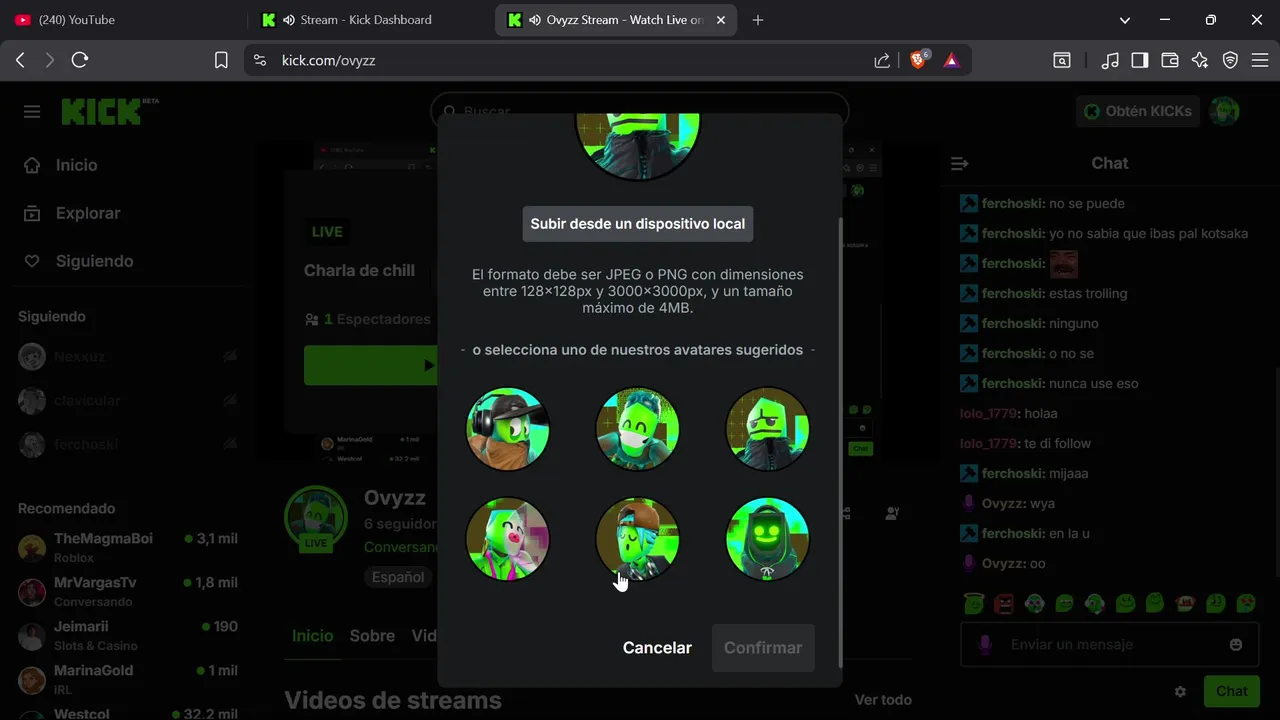Open Brave Rewards triangle icon
This screenshot has height=720, width=1280.
pos(951,60)
